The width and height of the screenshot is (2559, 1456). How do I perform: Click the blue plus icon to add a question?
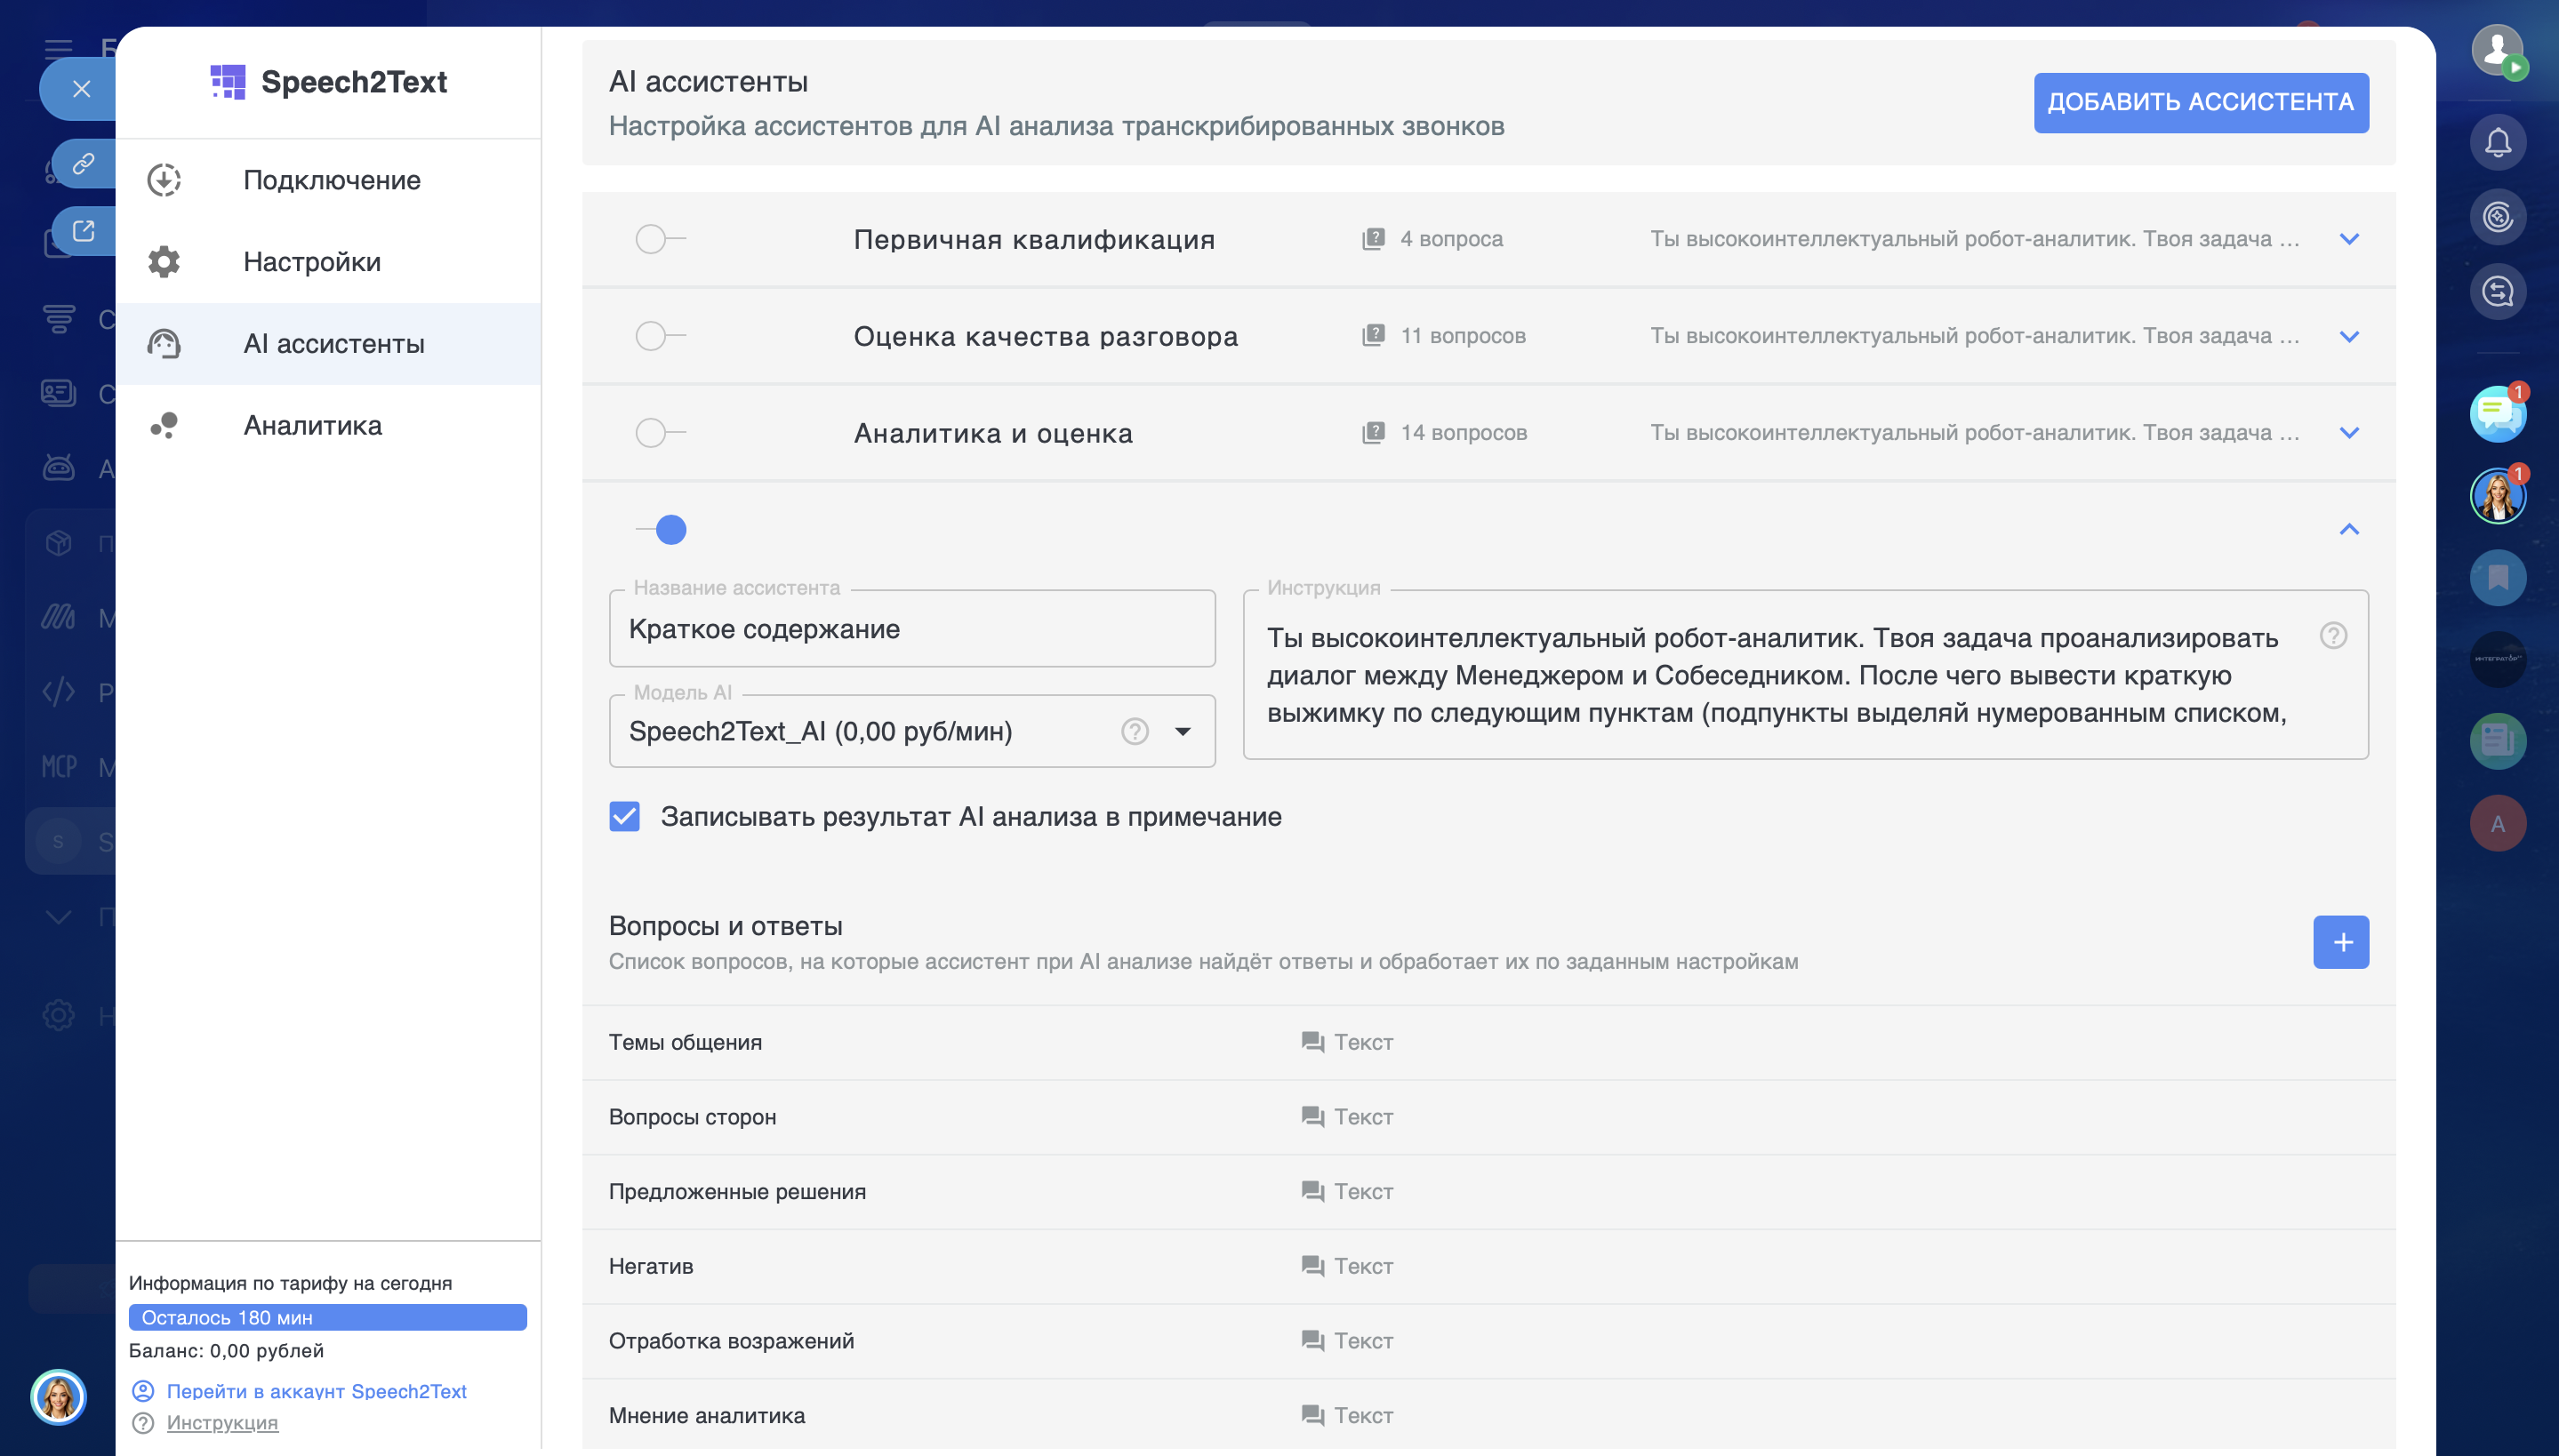[x=2340, y=942]
